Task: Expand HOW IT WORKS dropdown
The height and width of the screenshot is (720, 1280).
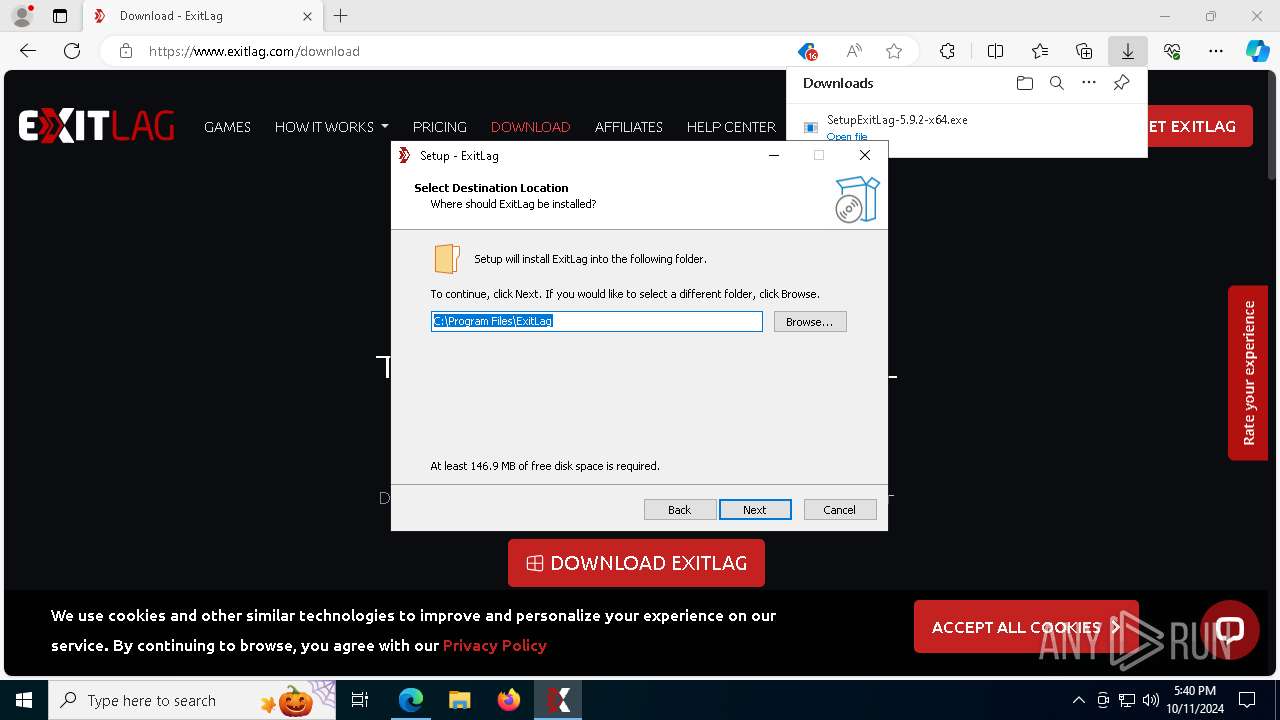Action: 331,127
